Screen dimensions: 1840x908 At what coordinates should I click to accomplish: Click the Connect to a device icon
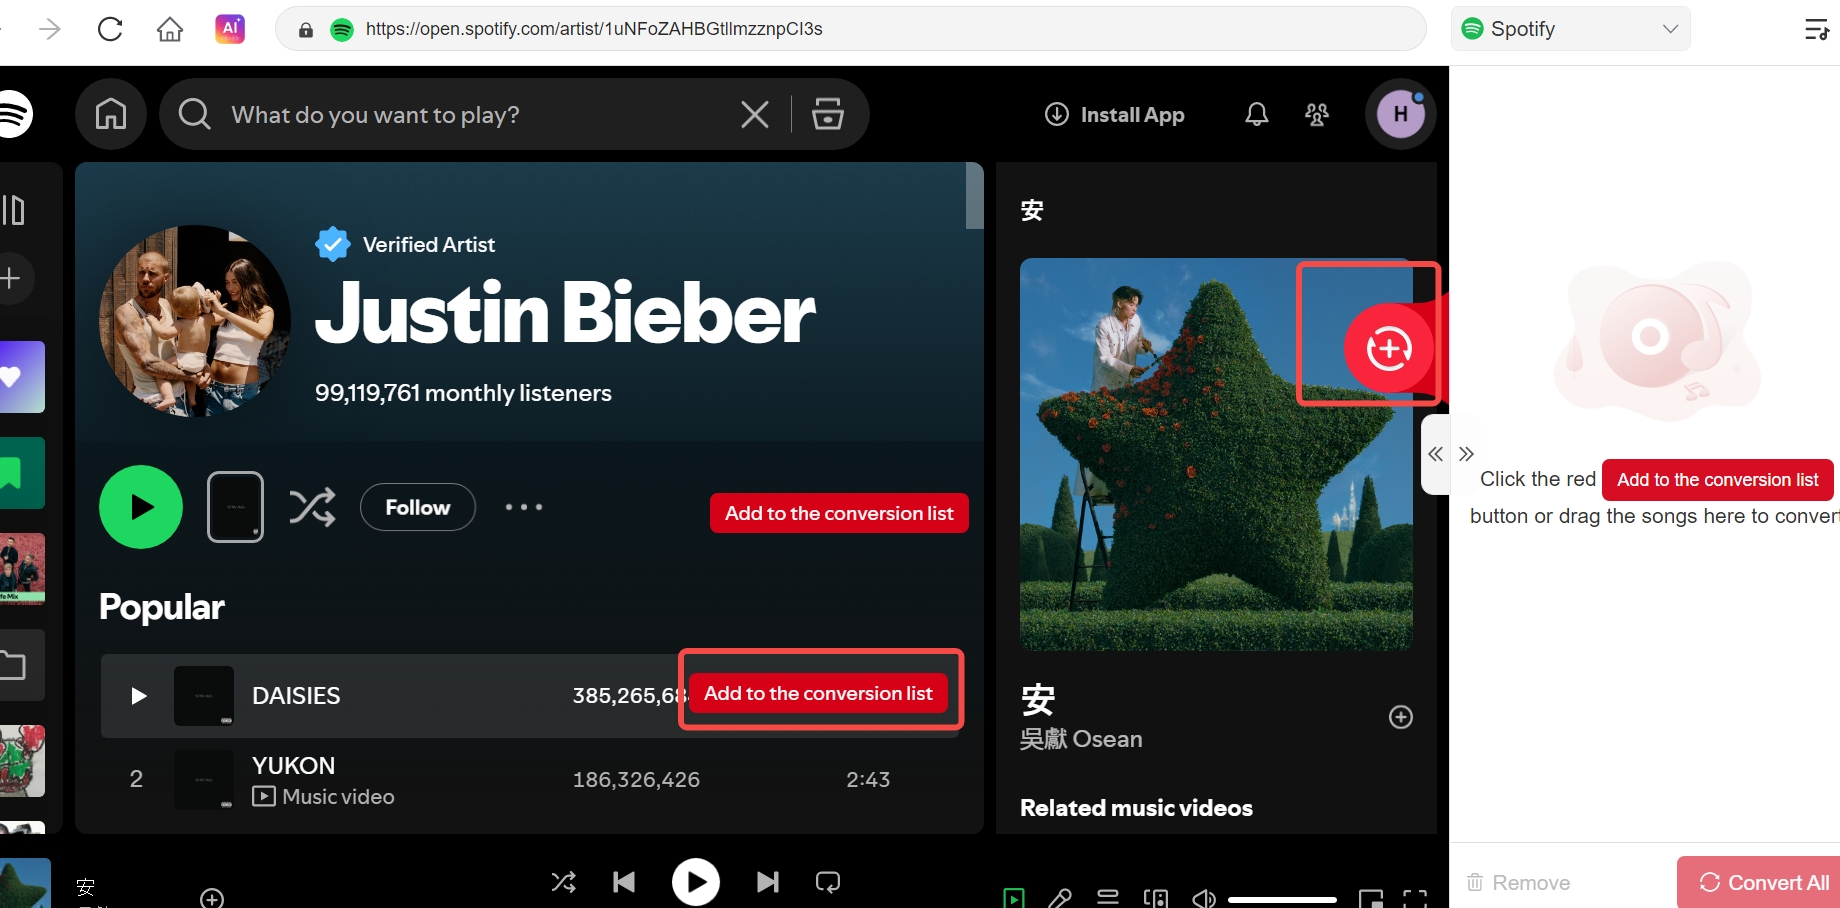click(x=1156, y=897)
